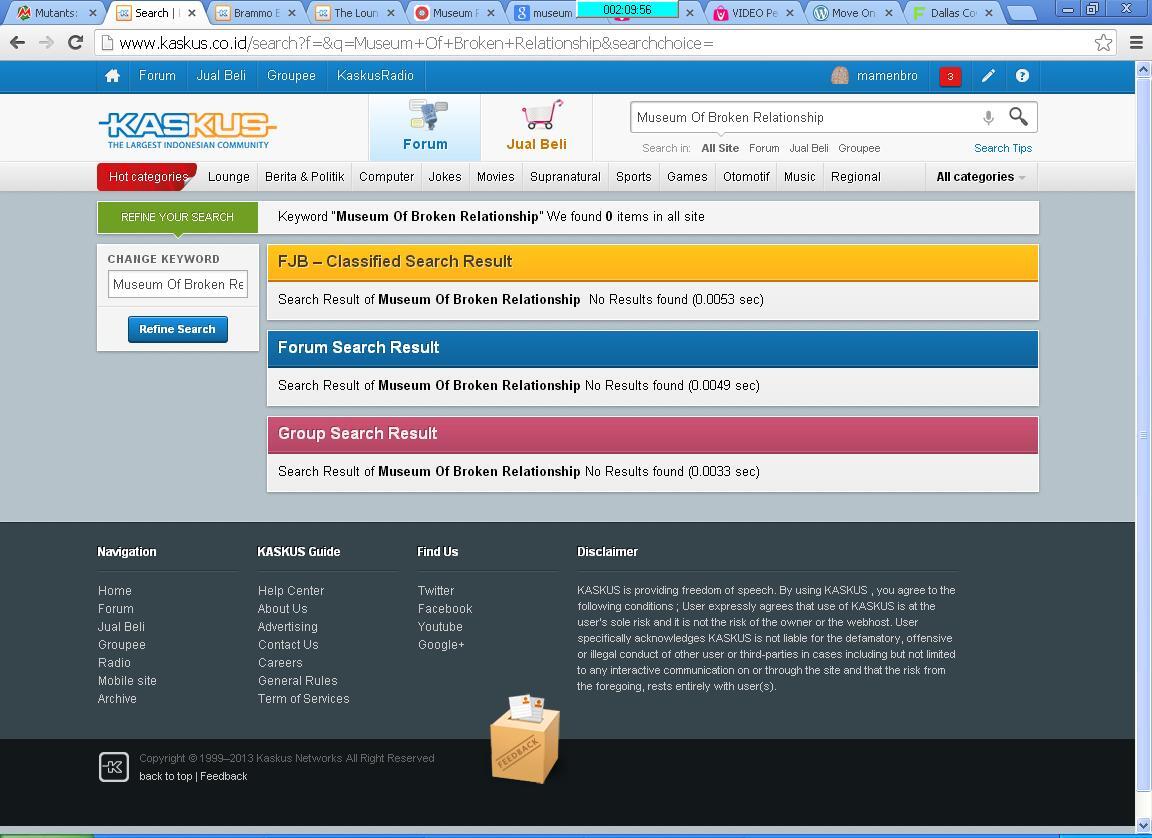The image size is (1152, 838).
Task: Open the Chrome hamburger menu
Action: point(1136,43)
